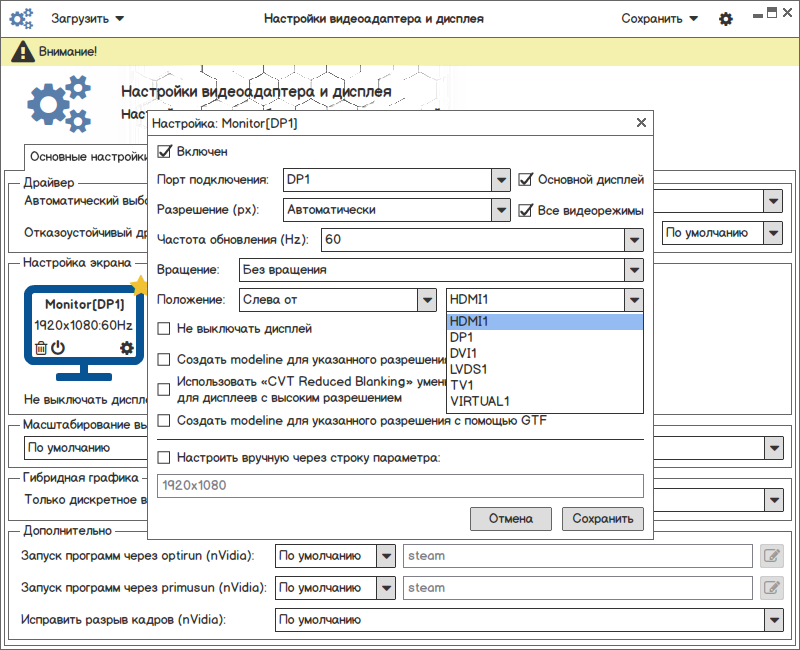Open the gear settings inside Monitor[DP1]
The width and height of the screenshot is (800, 650).
(126, 348)
